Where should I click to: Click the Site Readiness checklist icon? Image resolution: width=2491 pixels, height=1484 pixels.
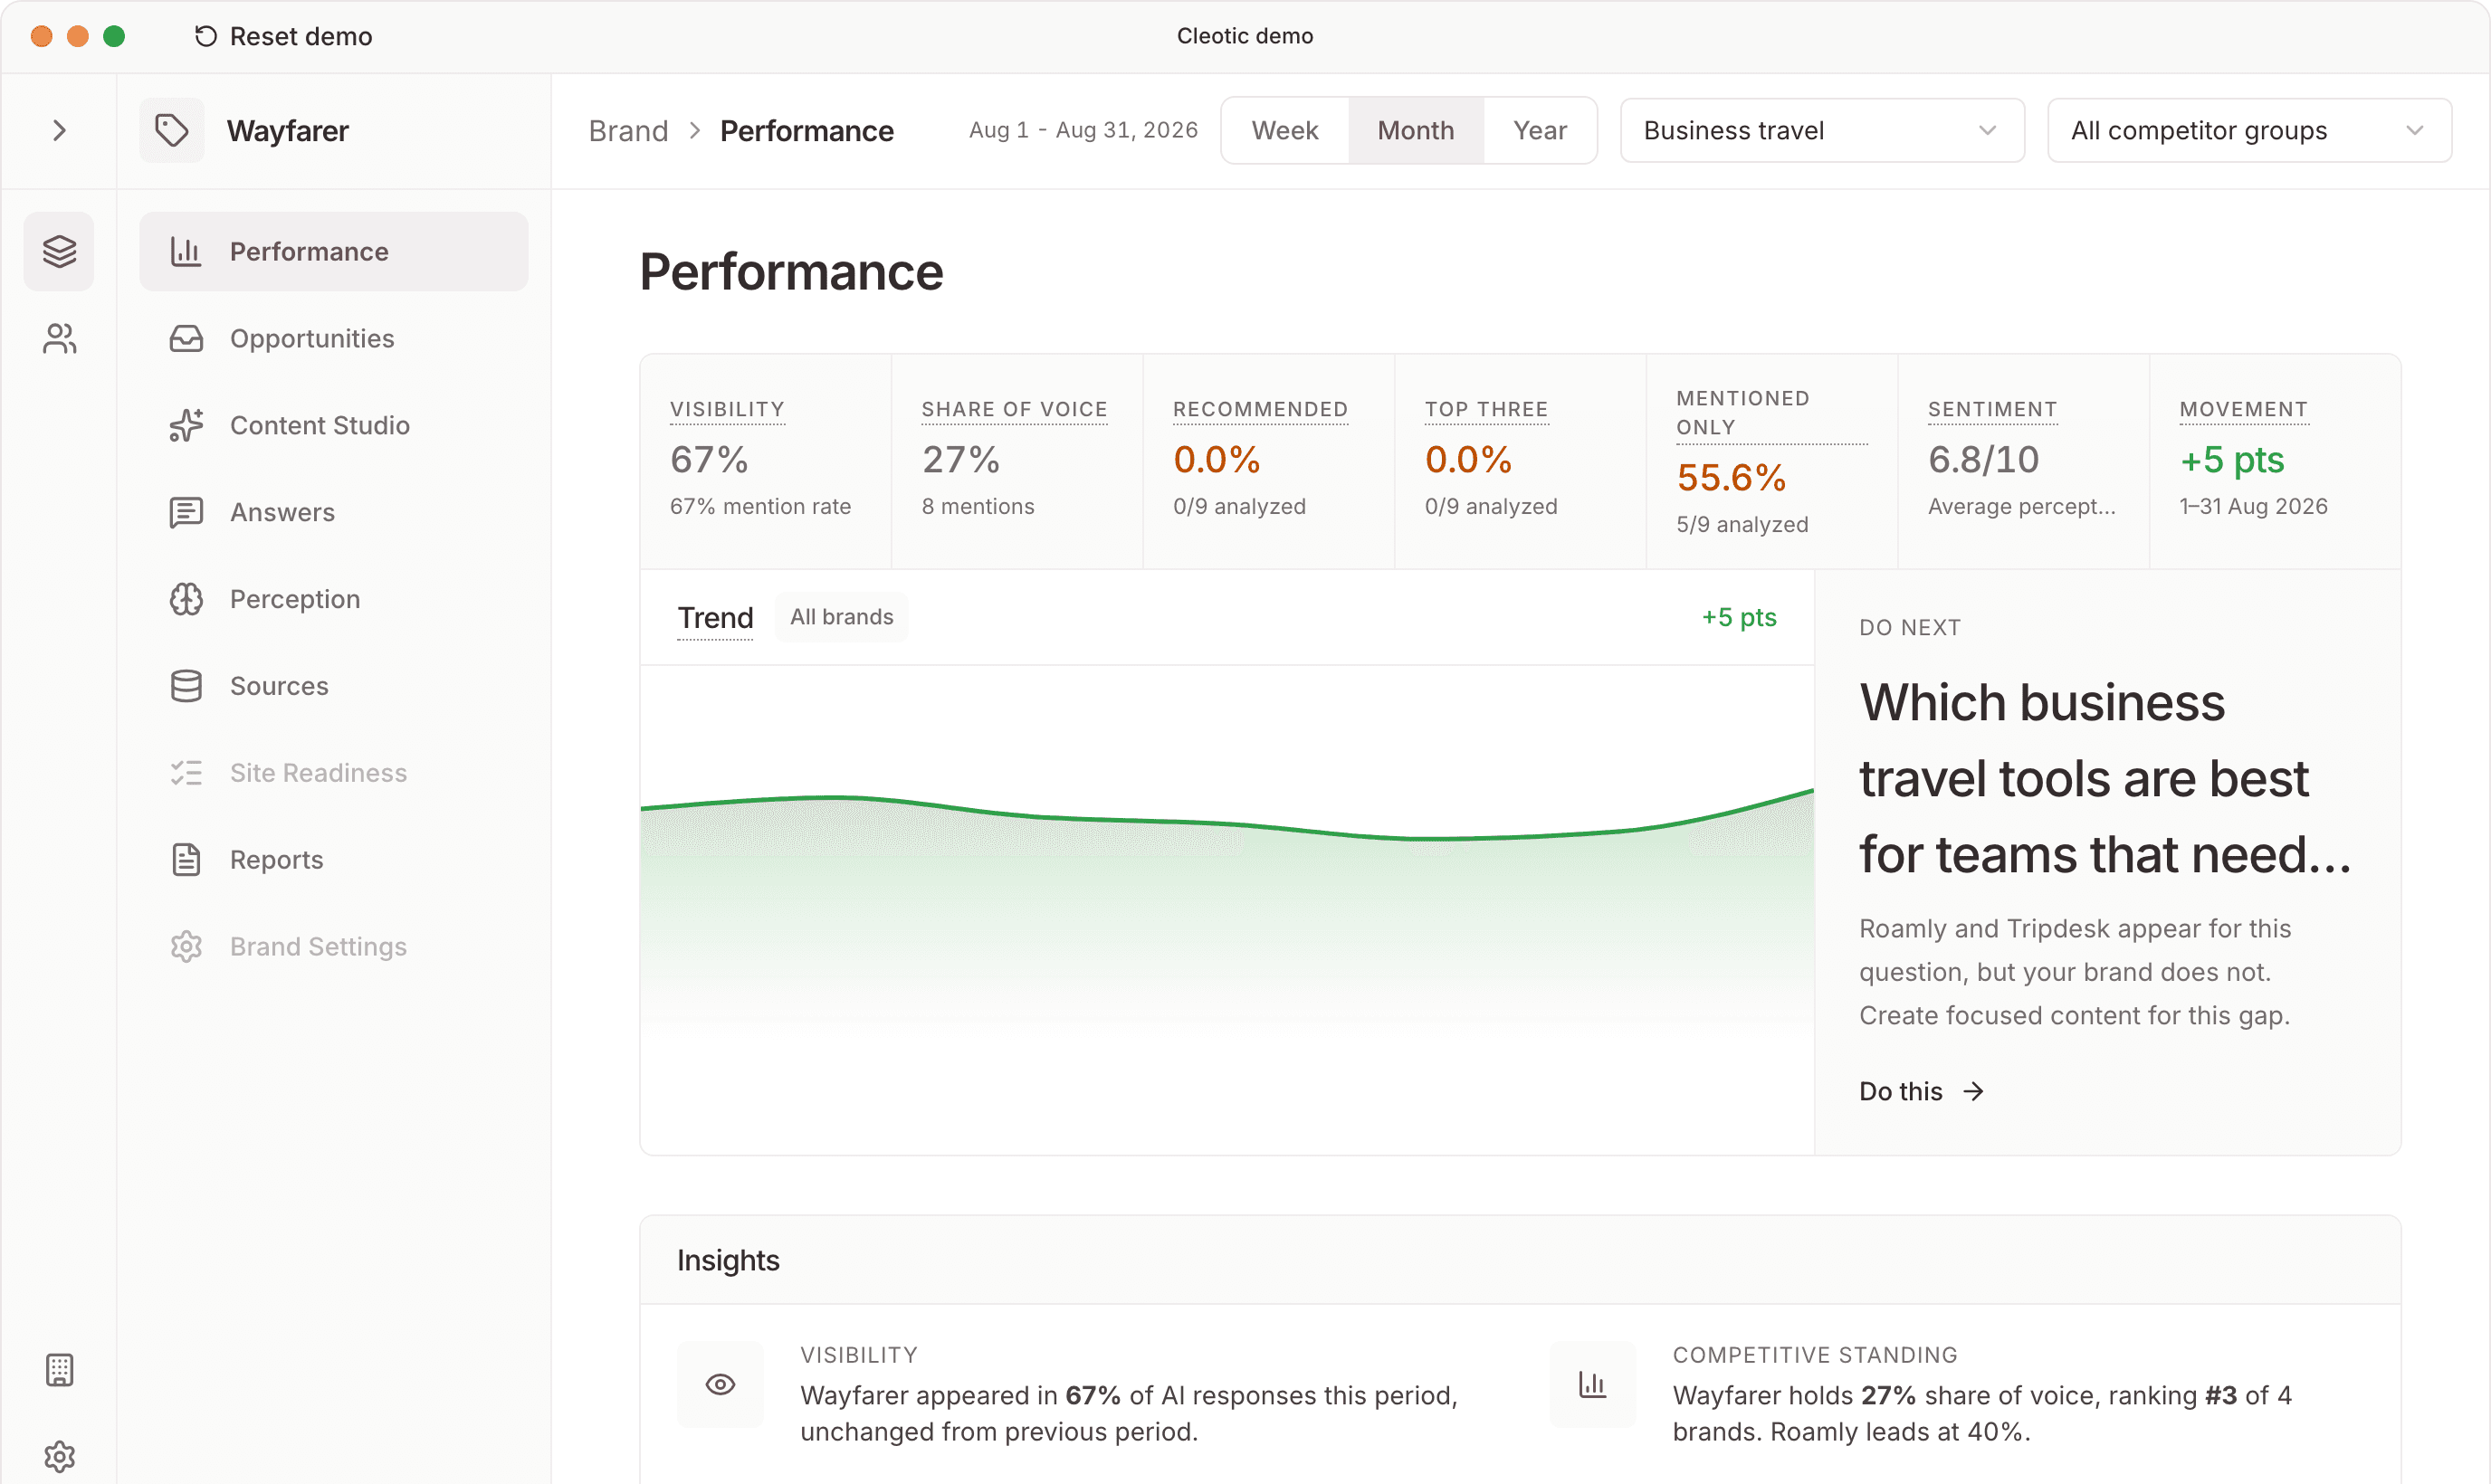point(186,773)
